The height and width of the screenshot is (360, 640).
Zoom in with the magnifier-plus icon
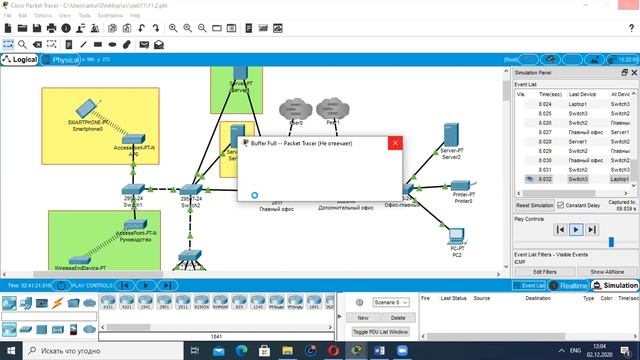pos(173,28)
